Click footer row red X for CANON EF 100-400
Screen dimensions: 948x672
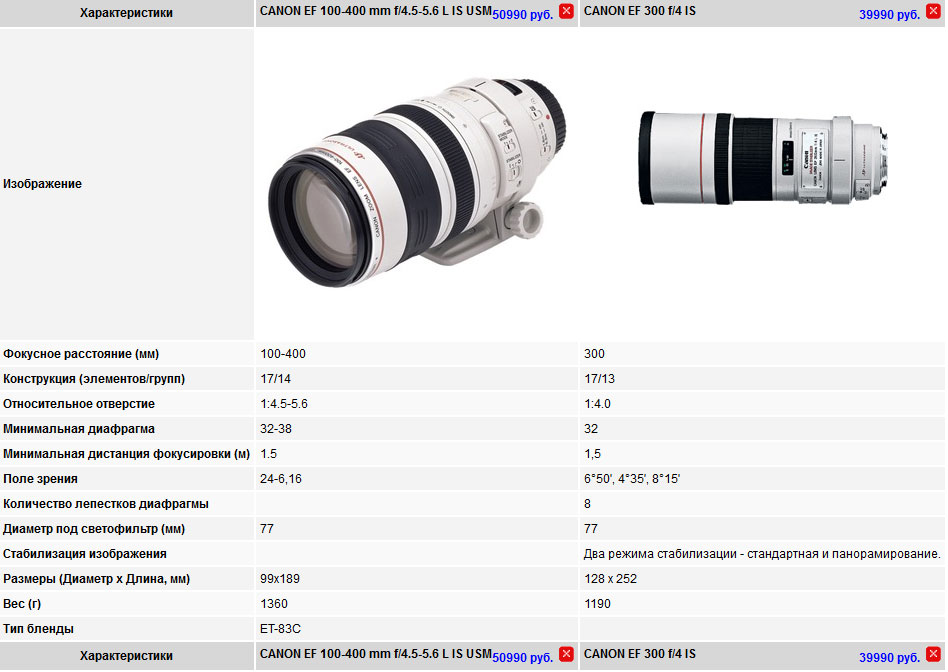(x=566, y=654)
